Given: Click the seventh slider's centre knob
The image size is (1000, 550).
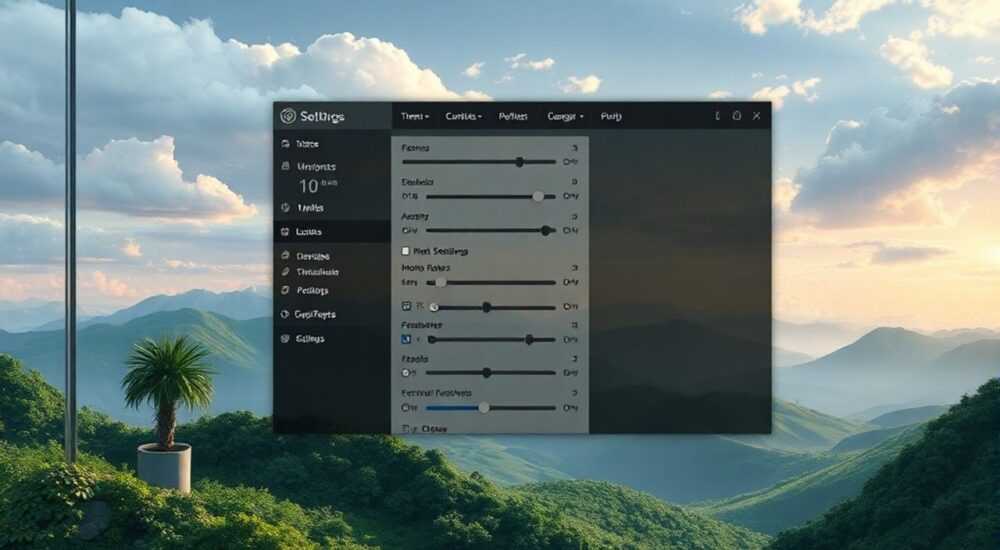Looking at the screenshot, I should click(x=487, y=373).
